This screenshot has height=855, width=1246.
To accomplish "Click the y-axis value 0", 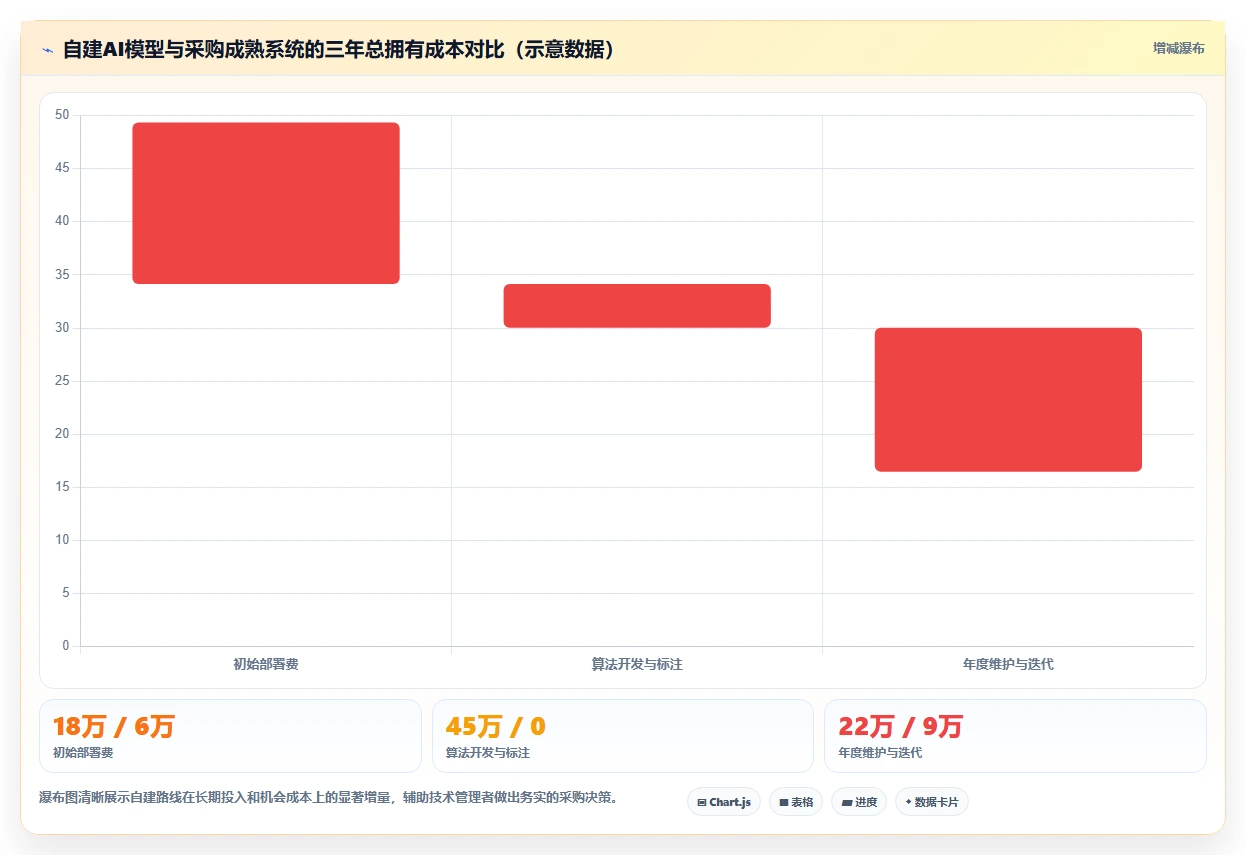I will [66, 646].
